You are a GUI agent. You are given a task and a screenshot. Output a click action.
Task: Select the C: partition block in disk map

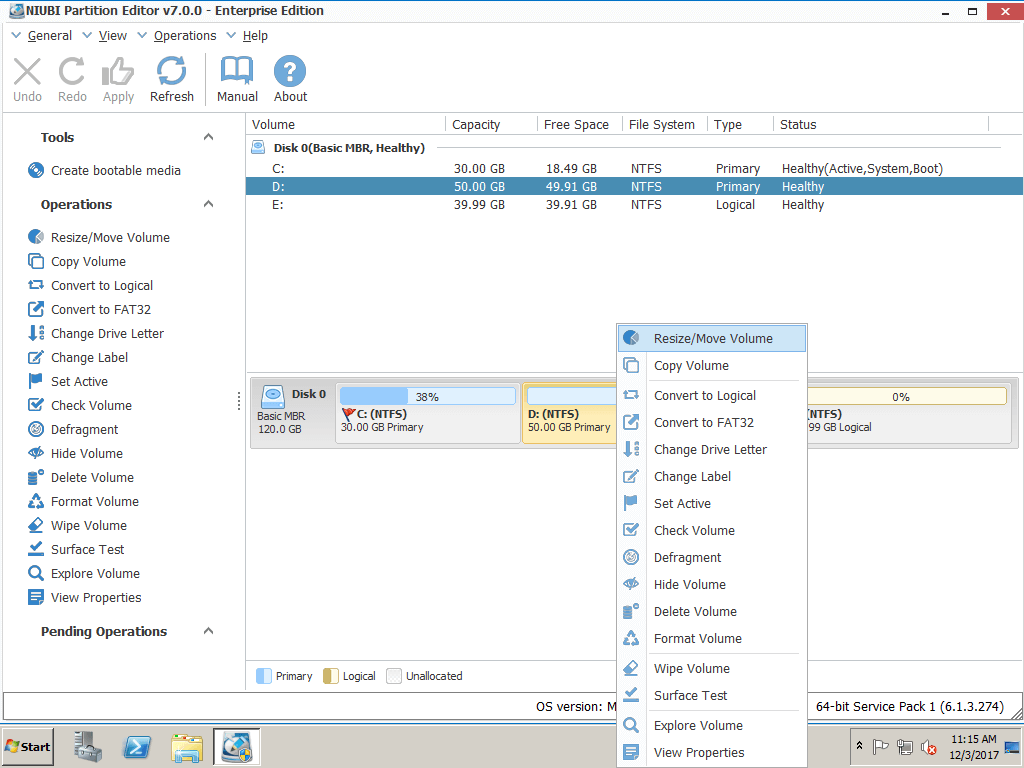click(428, 413)
